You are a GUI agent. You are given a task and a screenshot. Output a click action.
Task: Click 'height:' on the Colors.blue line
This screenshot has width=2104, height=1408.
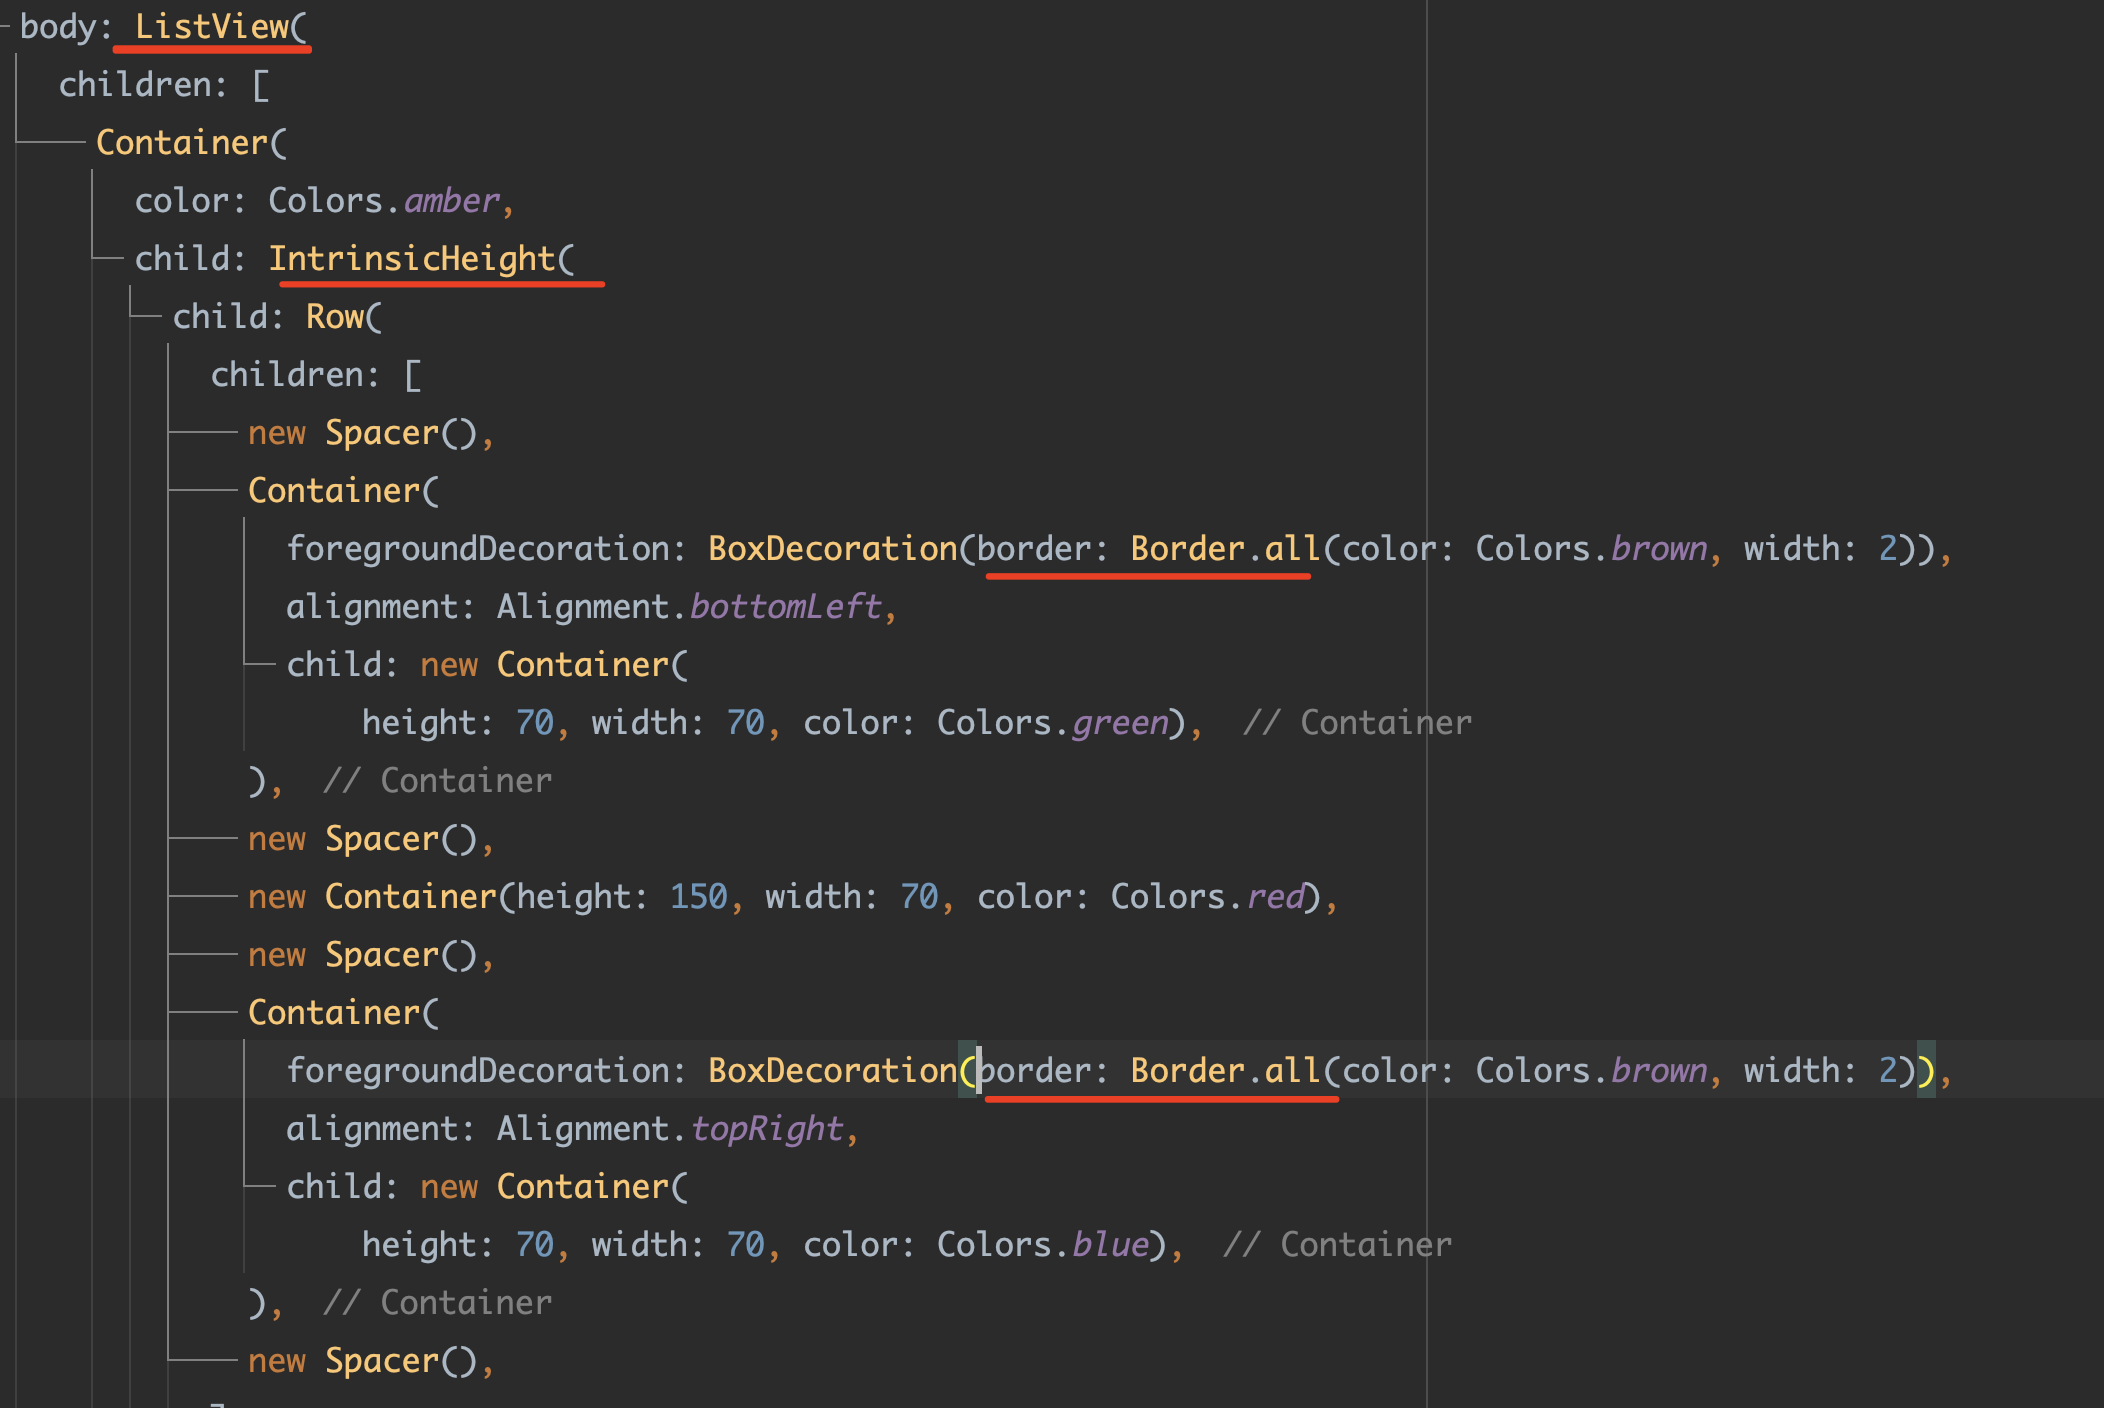(428, 1245)
